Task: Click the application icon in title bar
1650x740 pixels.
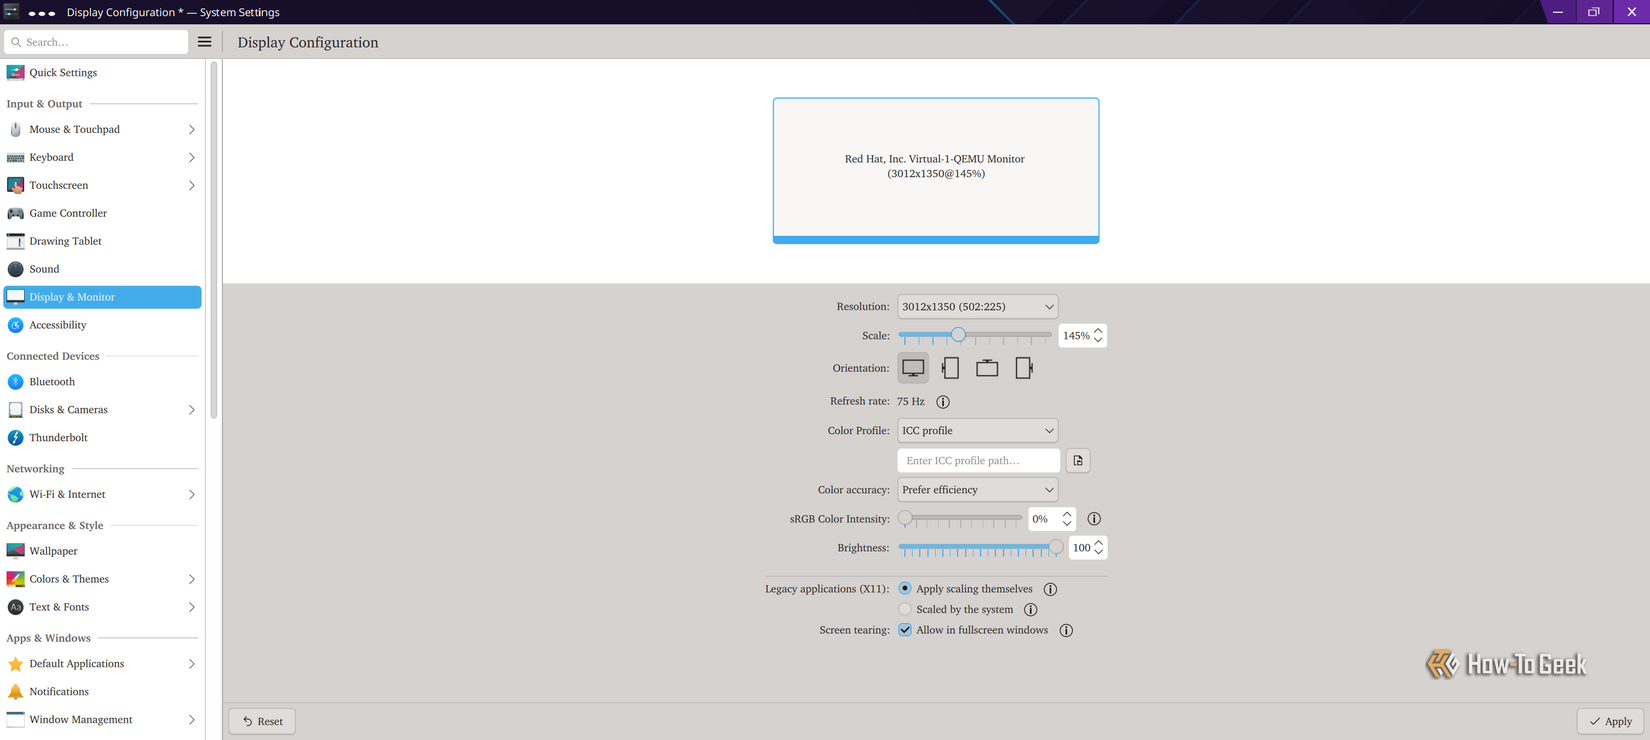Action: click(x=11, y=12)
